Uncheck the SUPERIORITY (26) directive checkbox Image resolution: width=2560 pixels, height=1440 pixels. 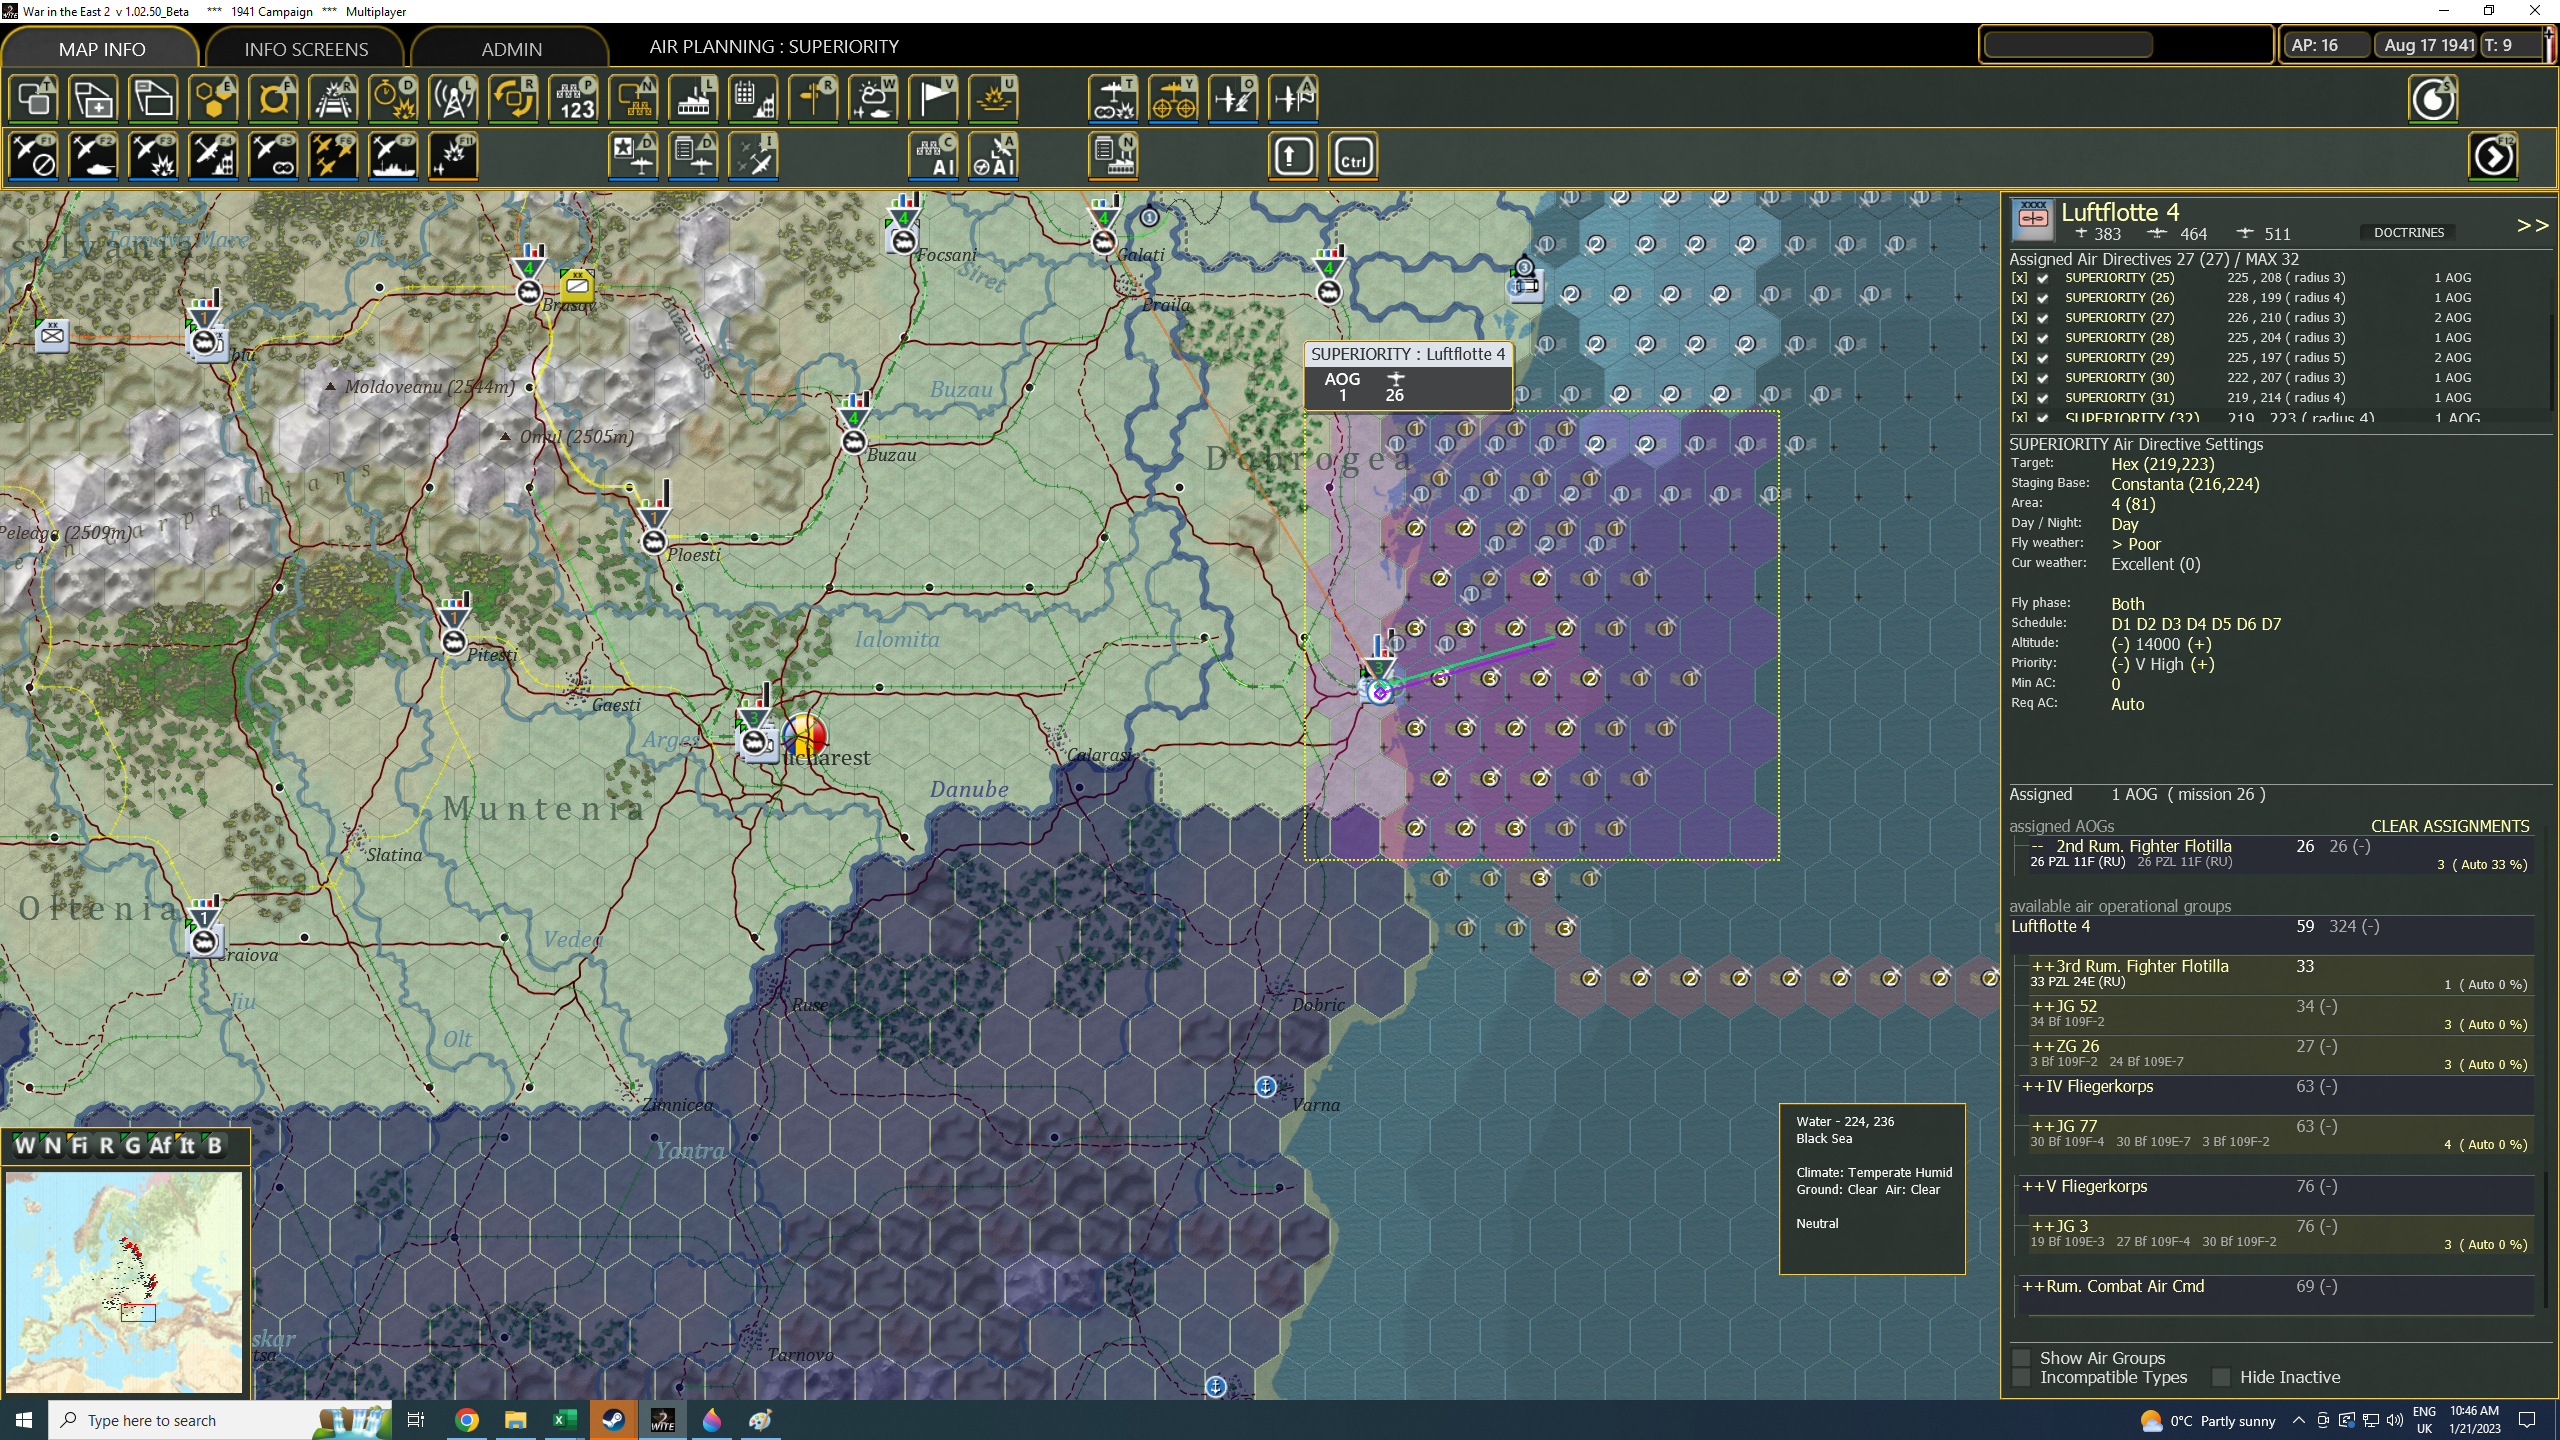pos(2043,298)
